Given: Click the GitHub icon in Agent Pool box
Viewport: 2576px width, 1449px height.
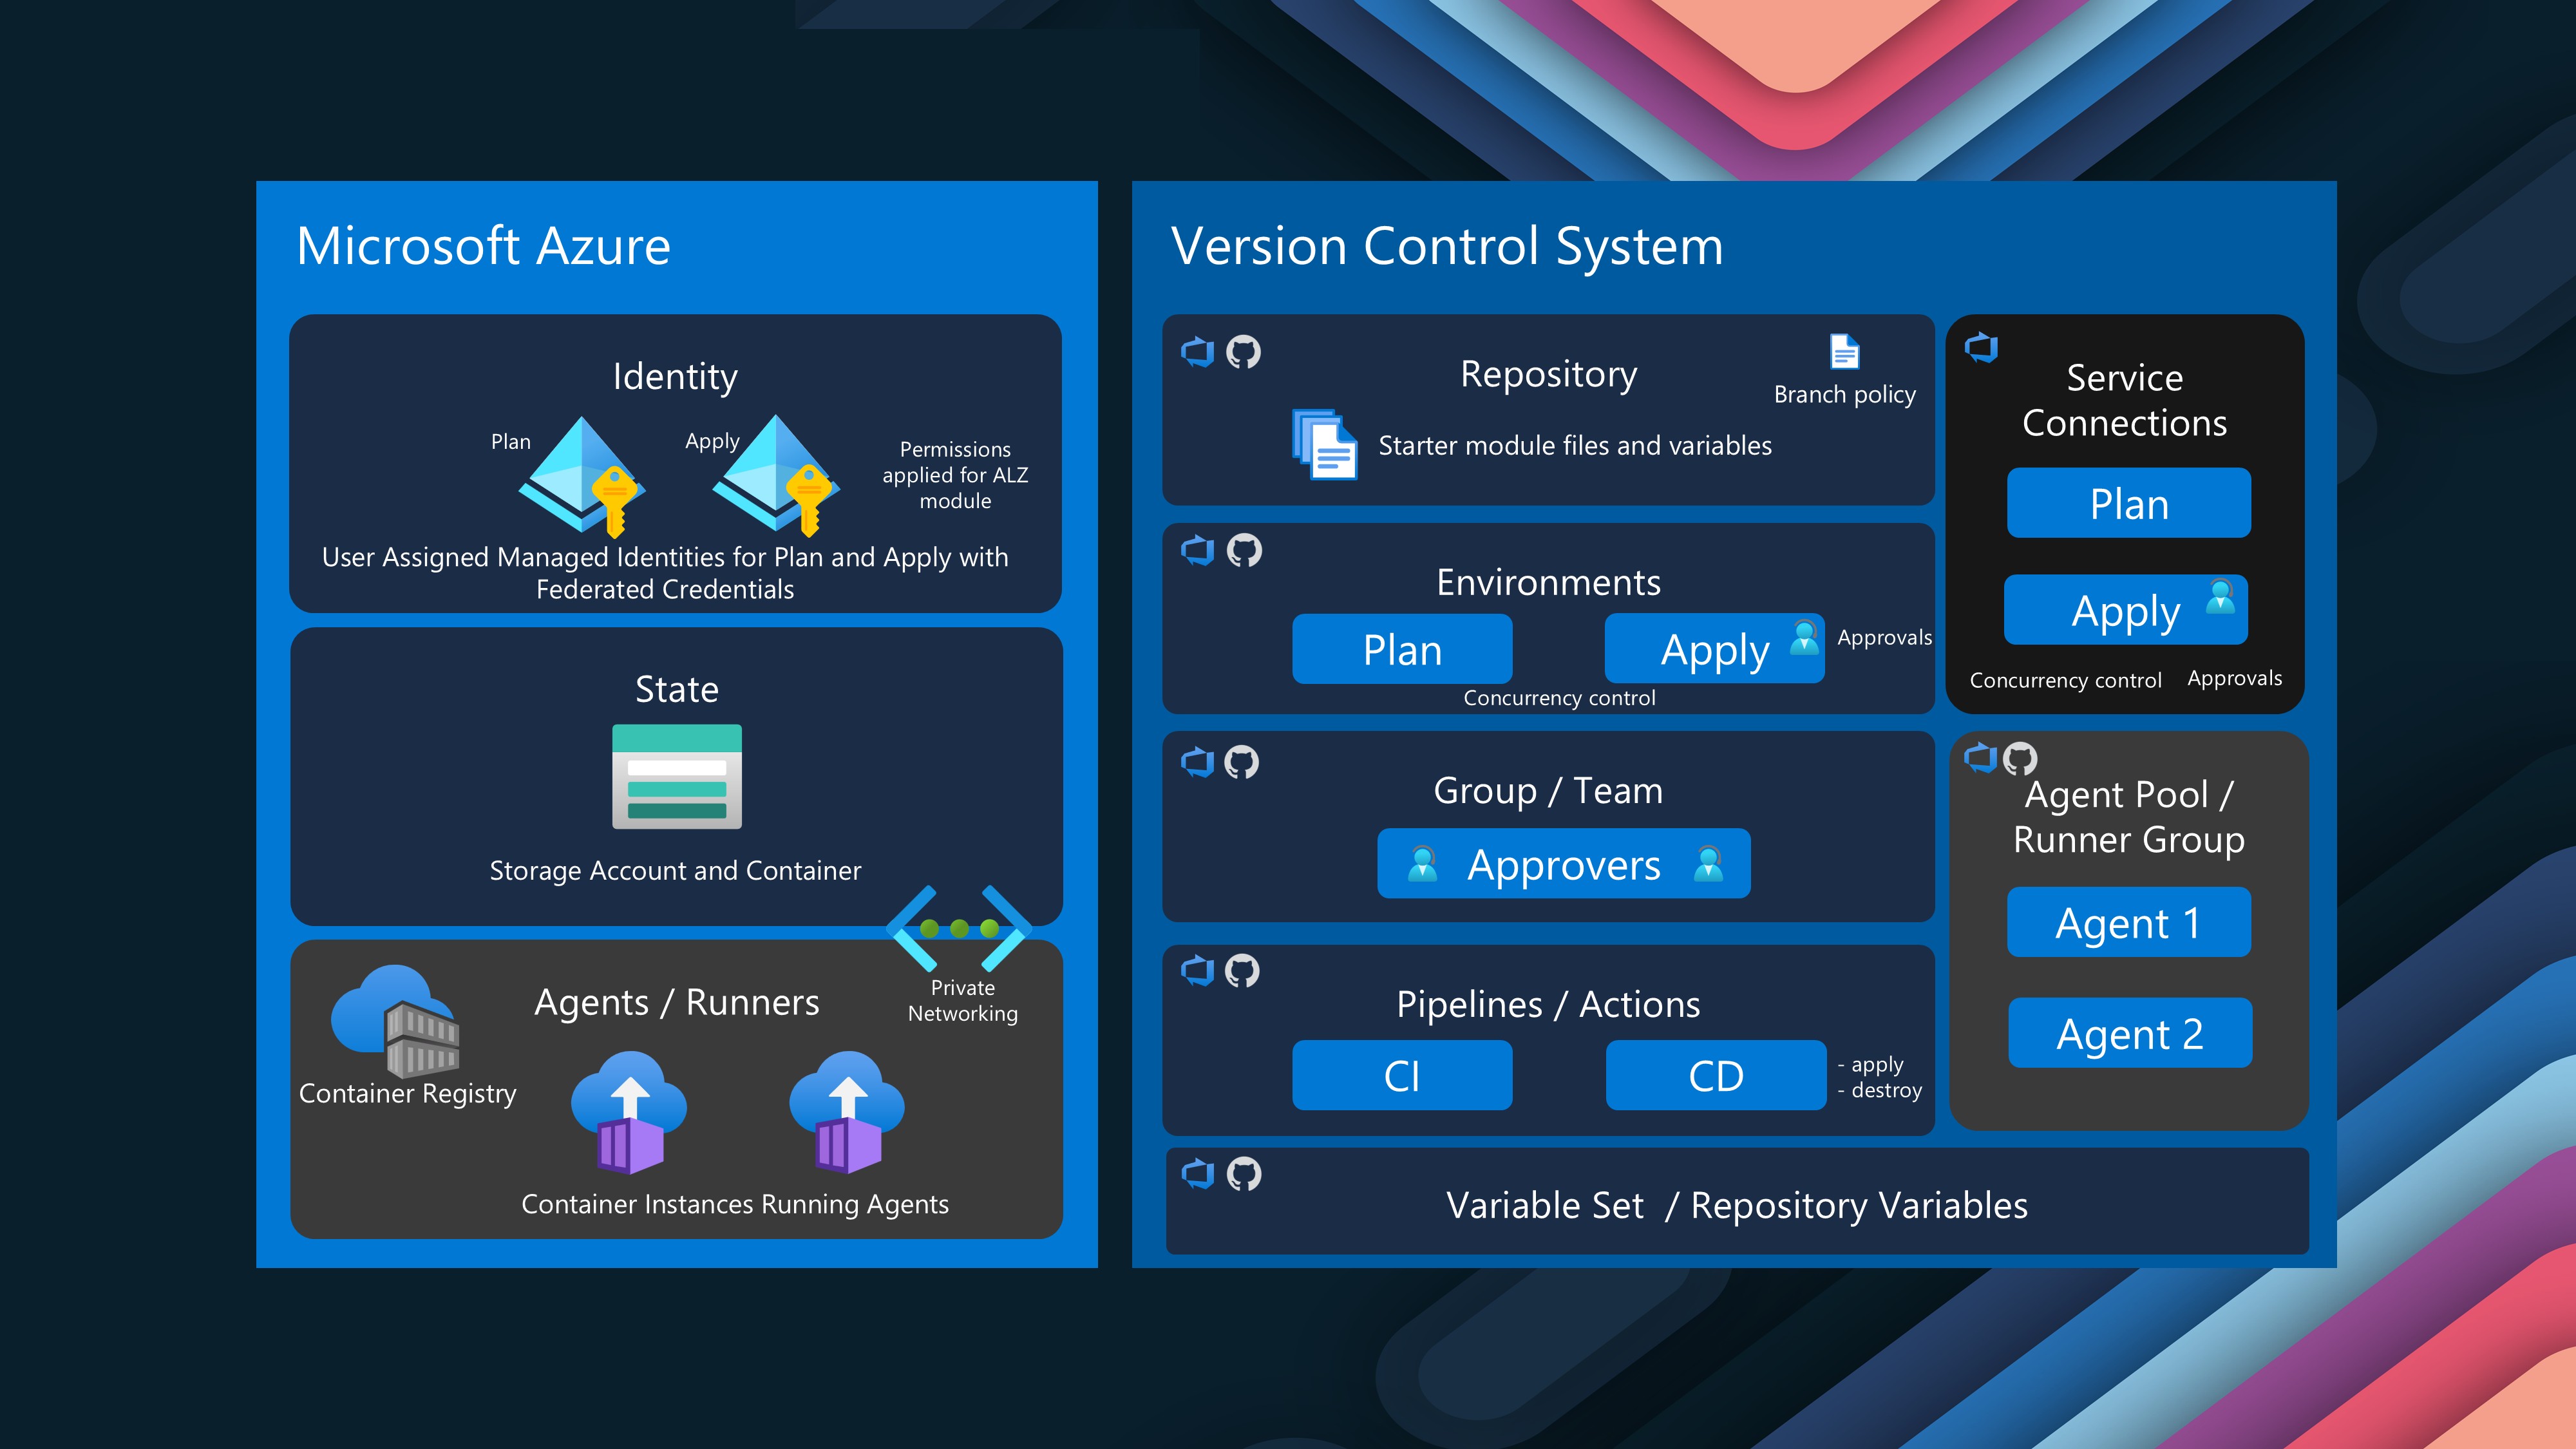Looking at the screenshot, I should 2020,758.
